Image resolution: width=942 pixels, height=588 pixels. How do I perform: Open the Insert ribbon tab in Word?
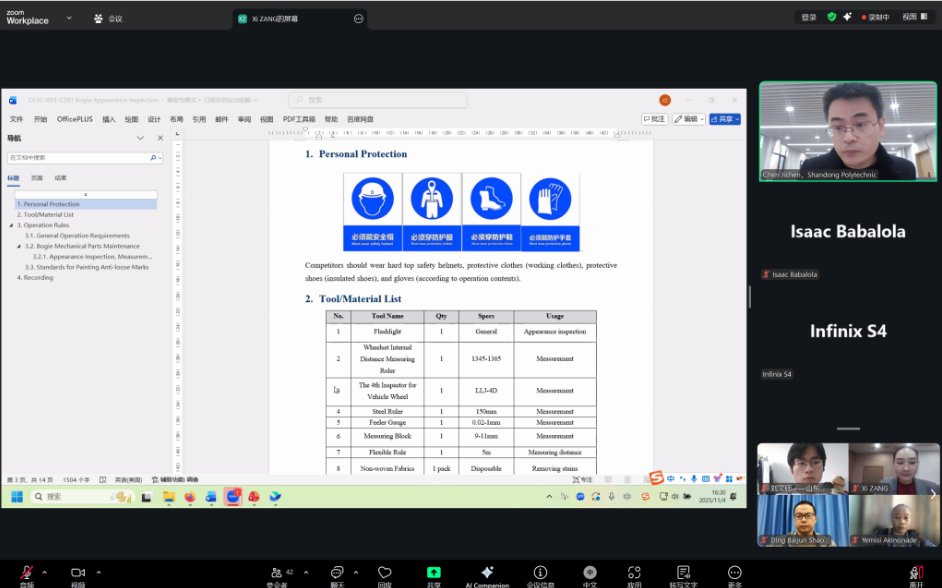coord(108,119)
